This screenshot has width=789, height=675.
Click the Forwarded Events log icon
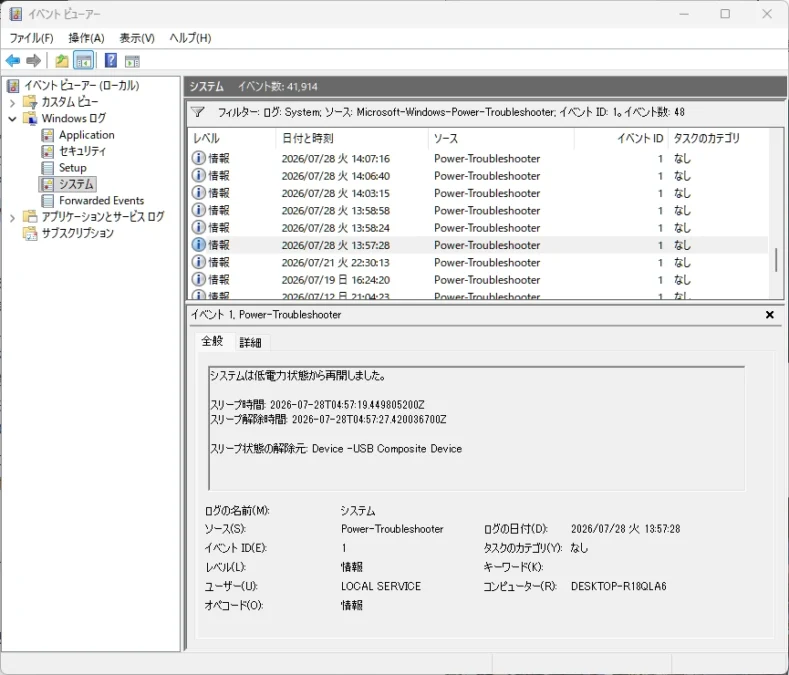coord(48,200)
